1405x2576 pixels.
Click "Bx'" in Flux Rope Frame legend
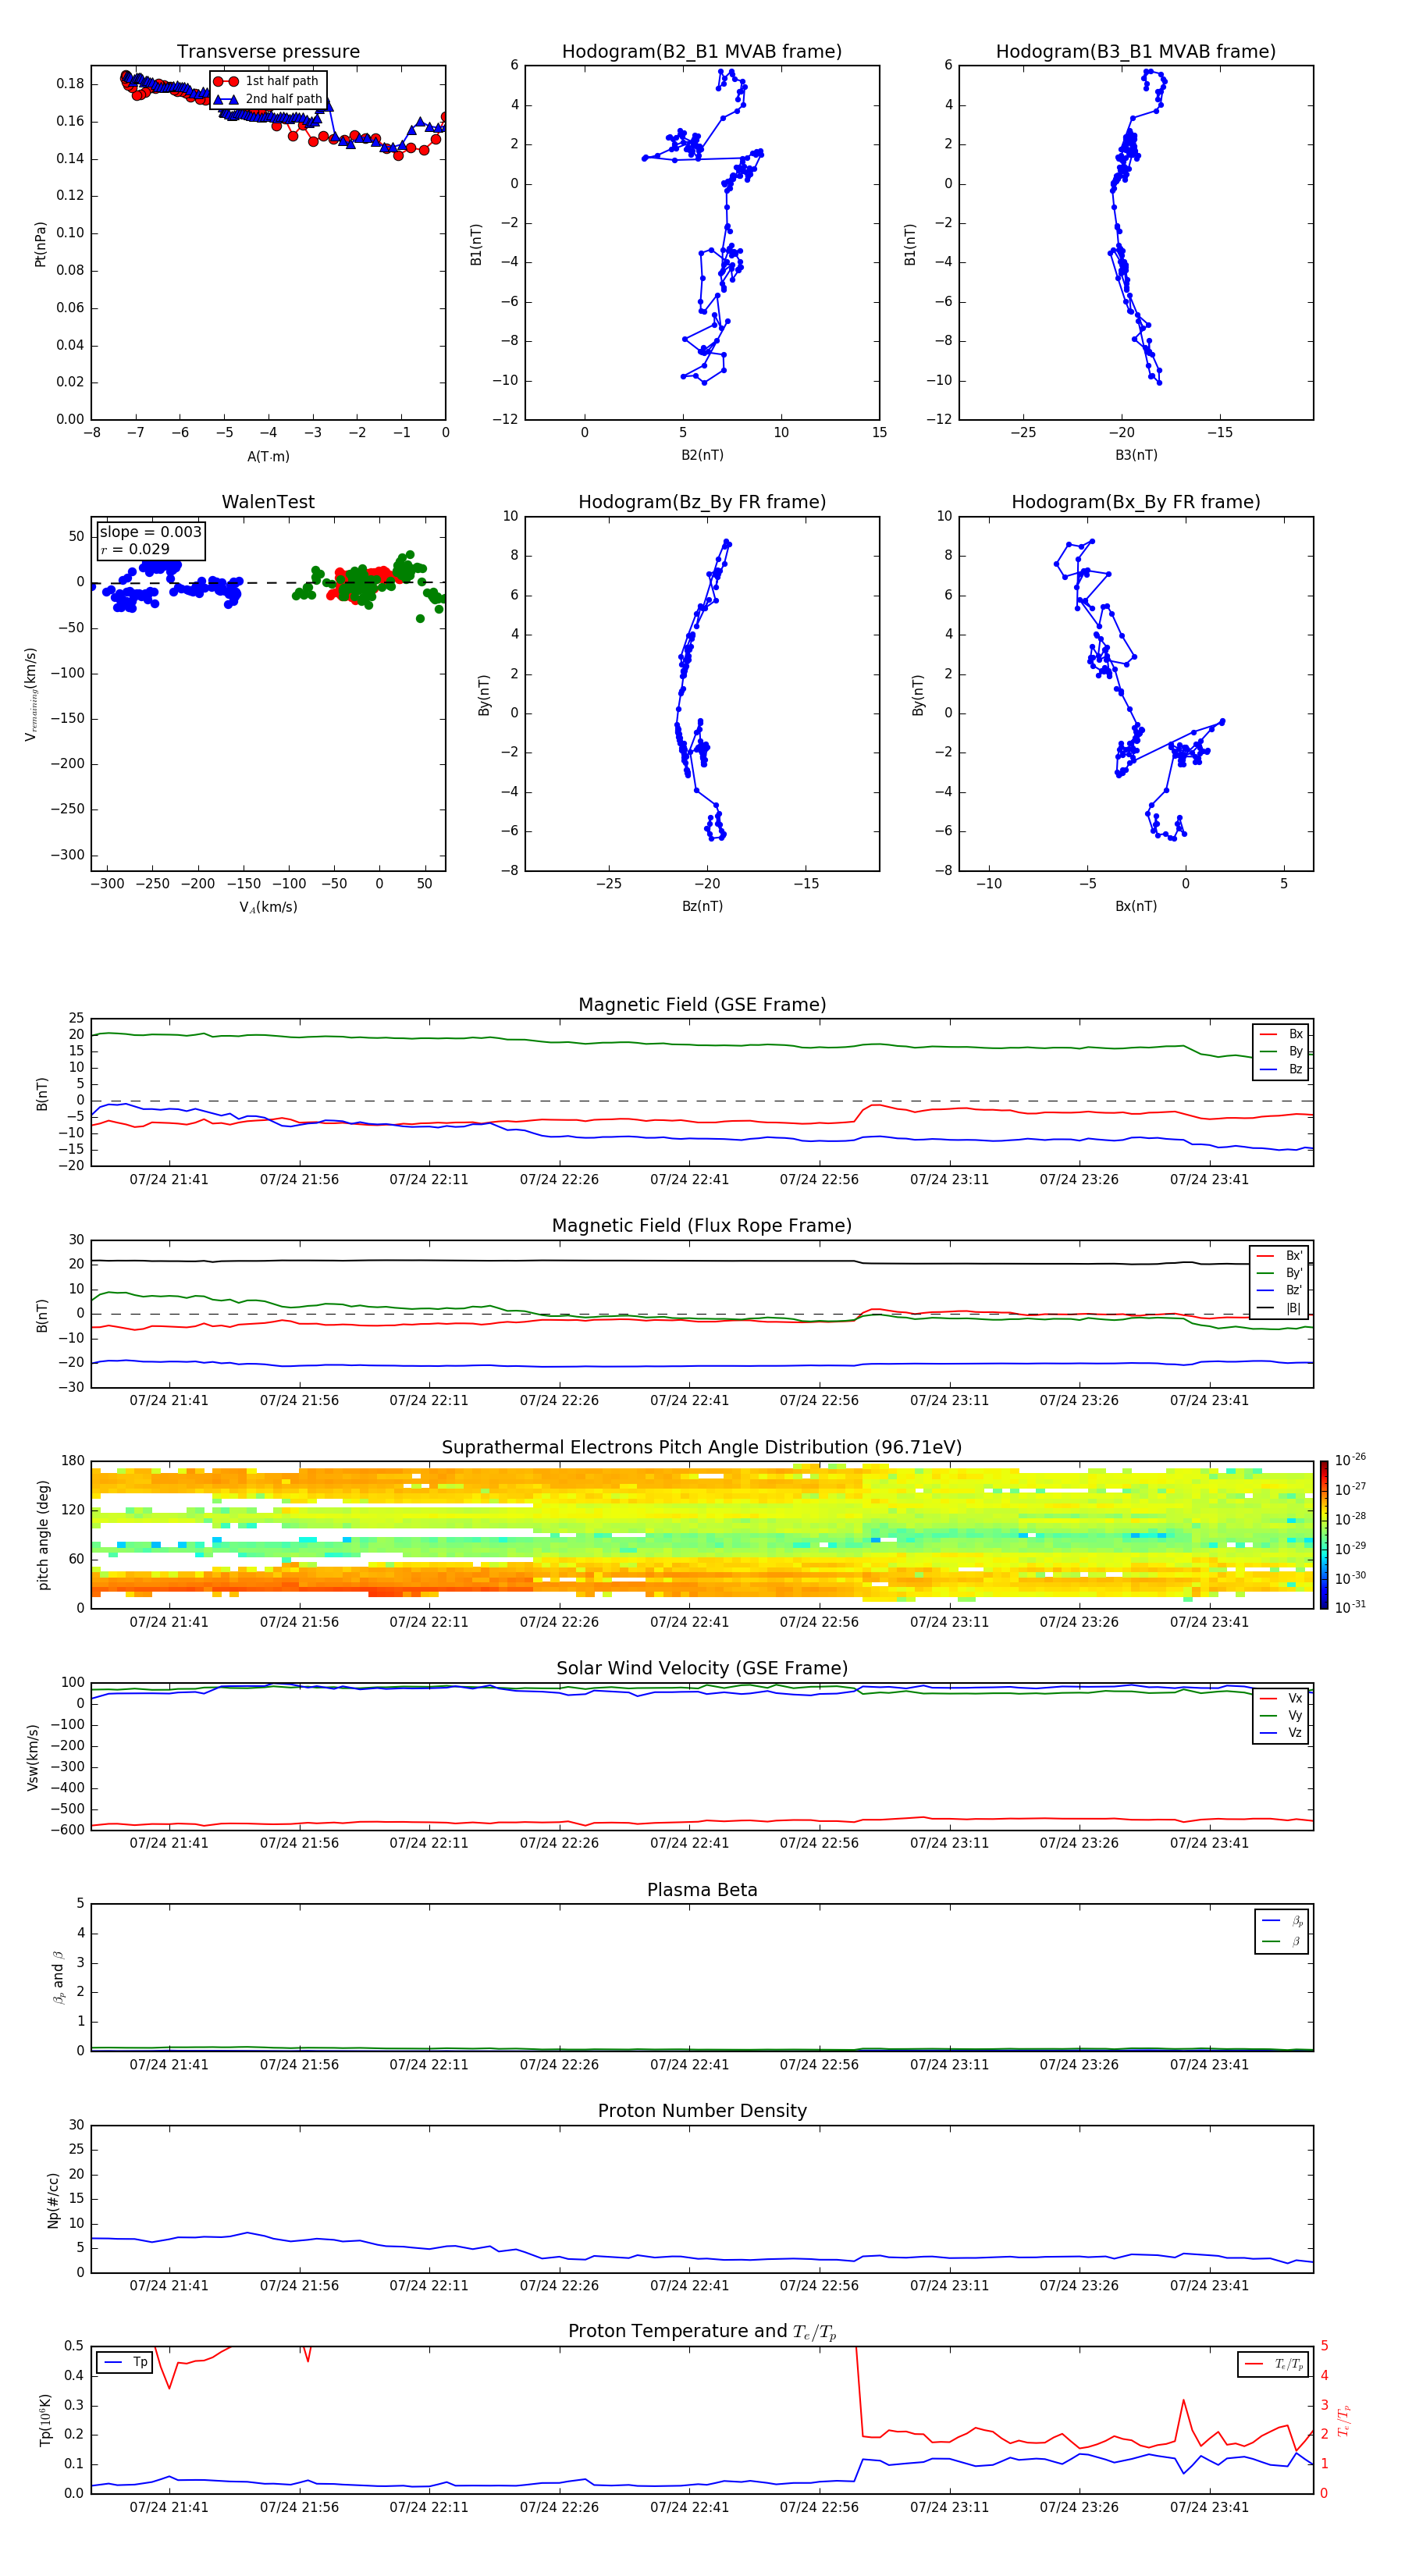click(x=1294, y=1256)
